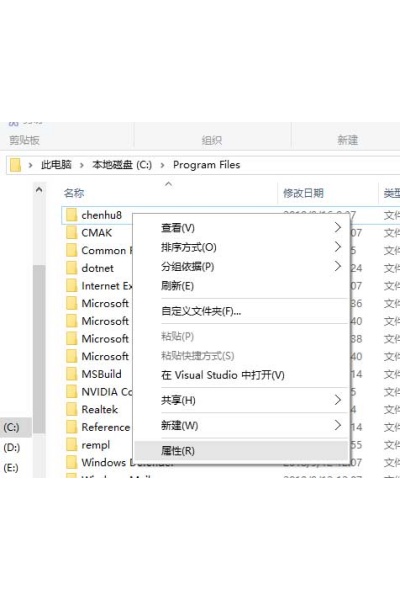
Task: Open the 排序方式(O) submenu
Action: pos(241,247)
